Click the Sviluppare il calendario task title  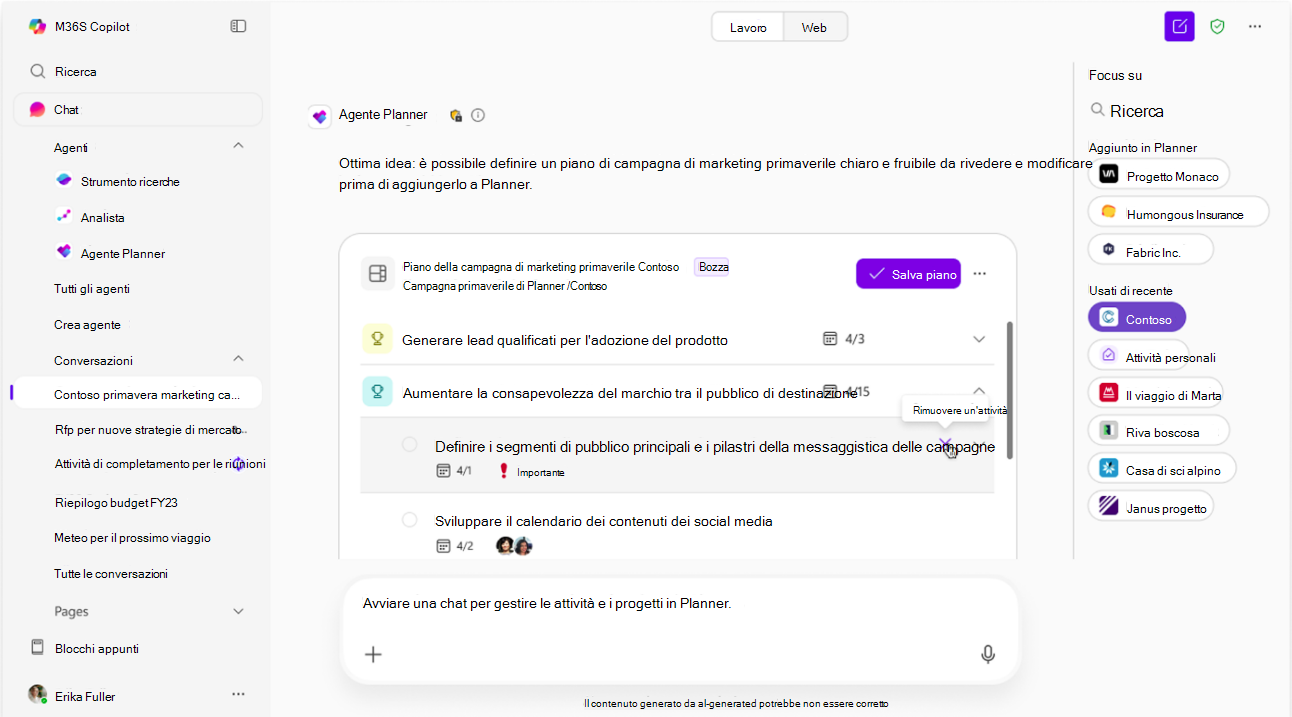point(604,521)
